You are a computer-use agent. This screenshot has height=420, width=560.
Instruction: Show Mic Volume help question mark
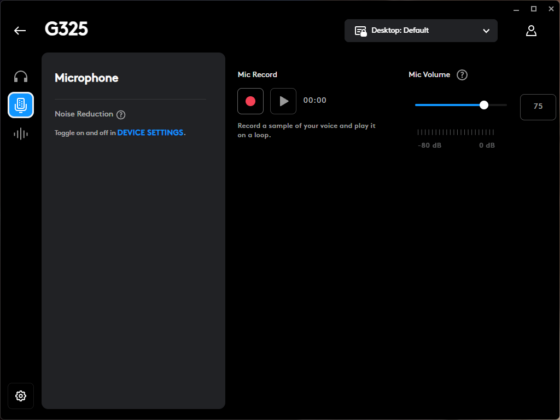(462, 75)
